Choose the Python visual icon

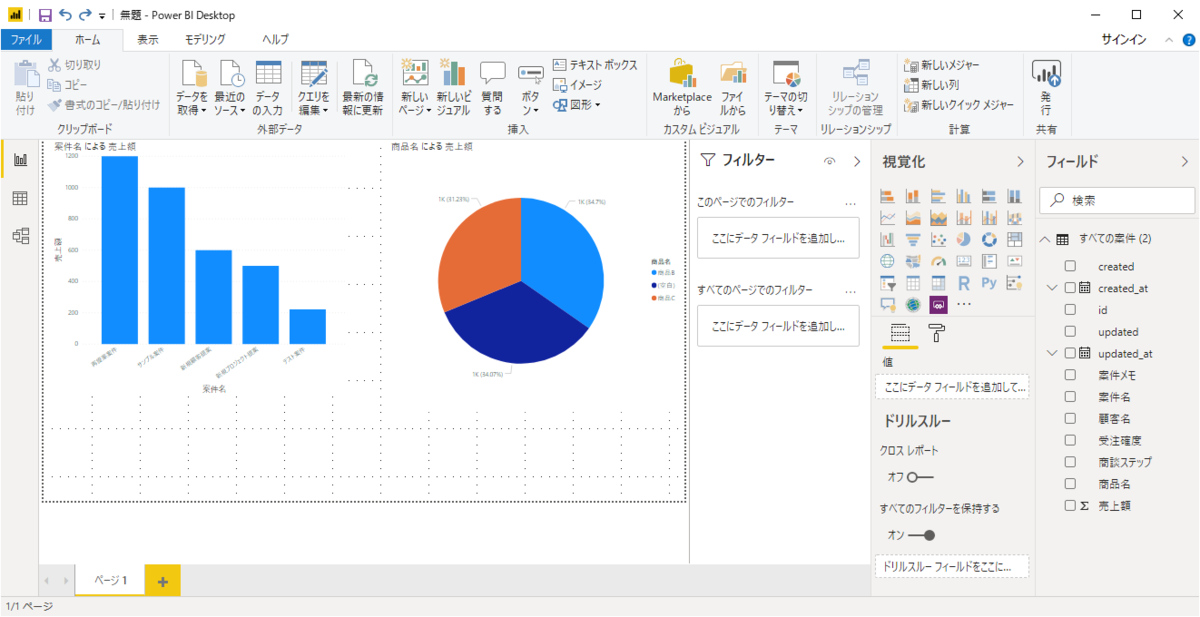(990, 283)
